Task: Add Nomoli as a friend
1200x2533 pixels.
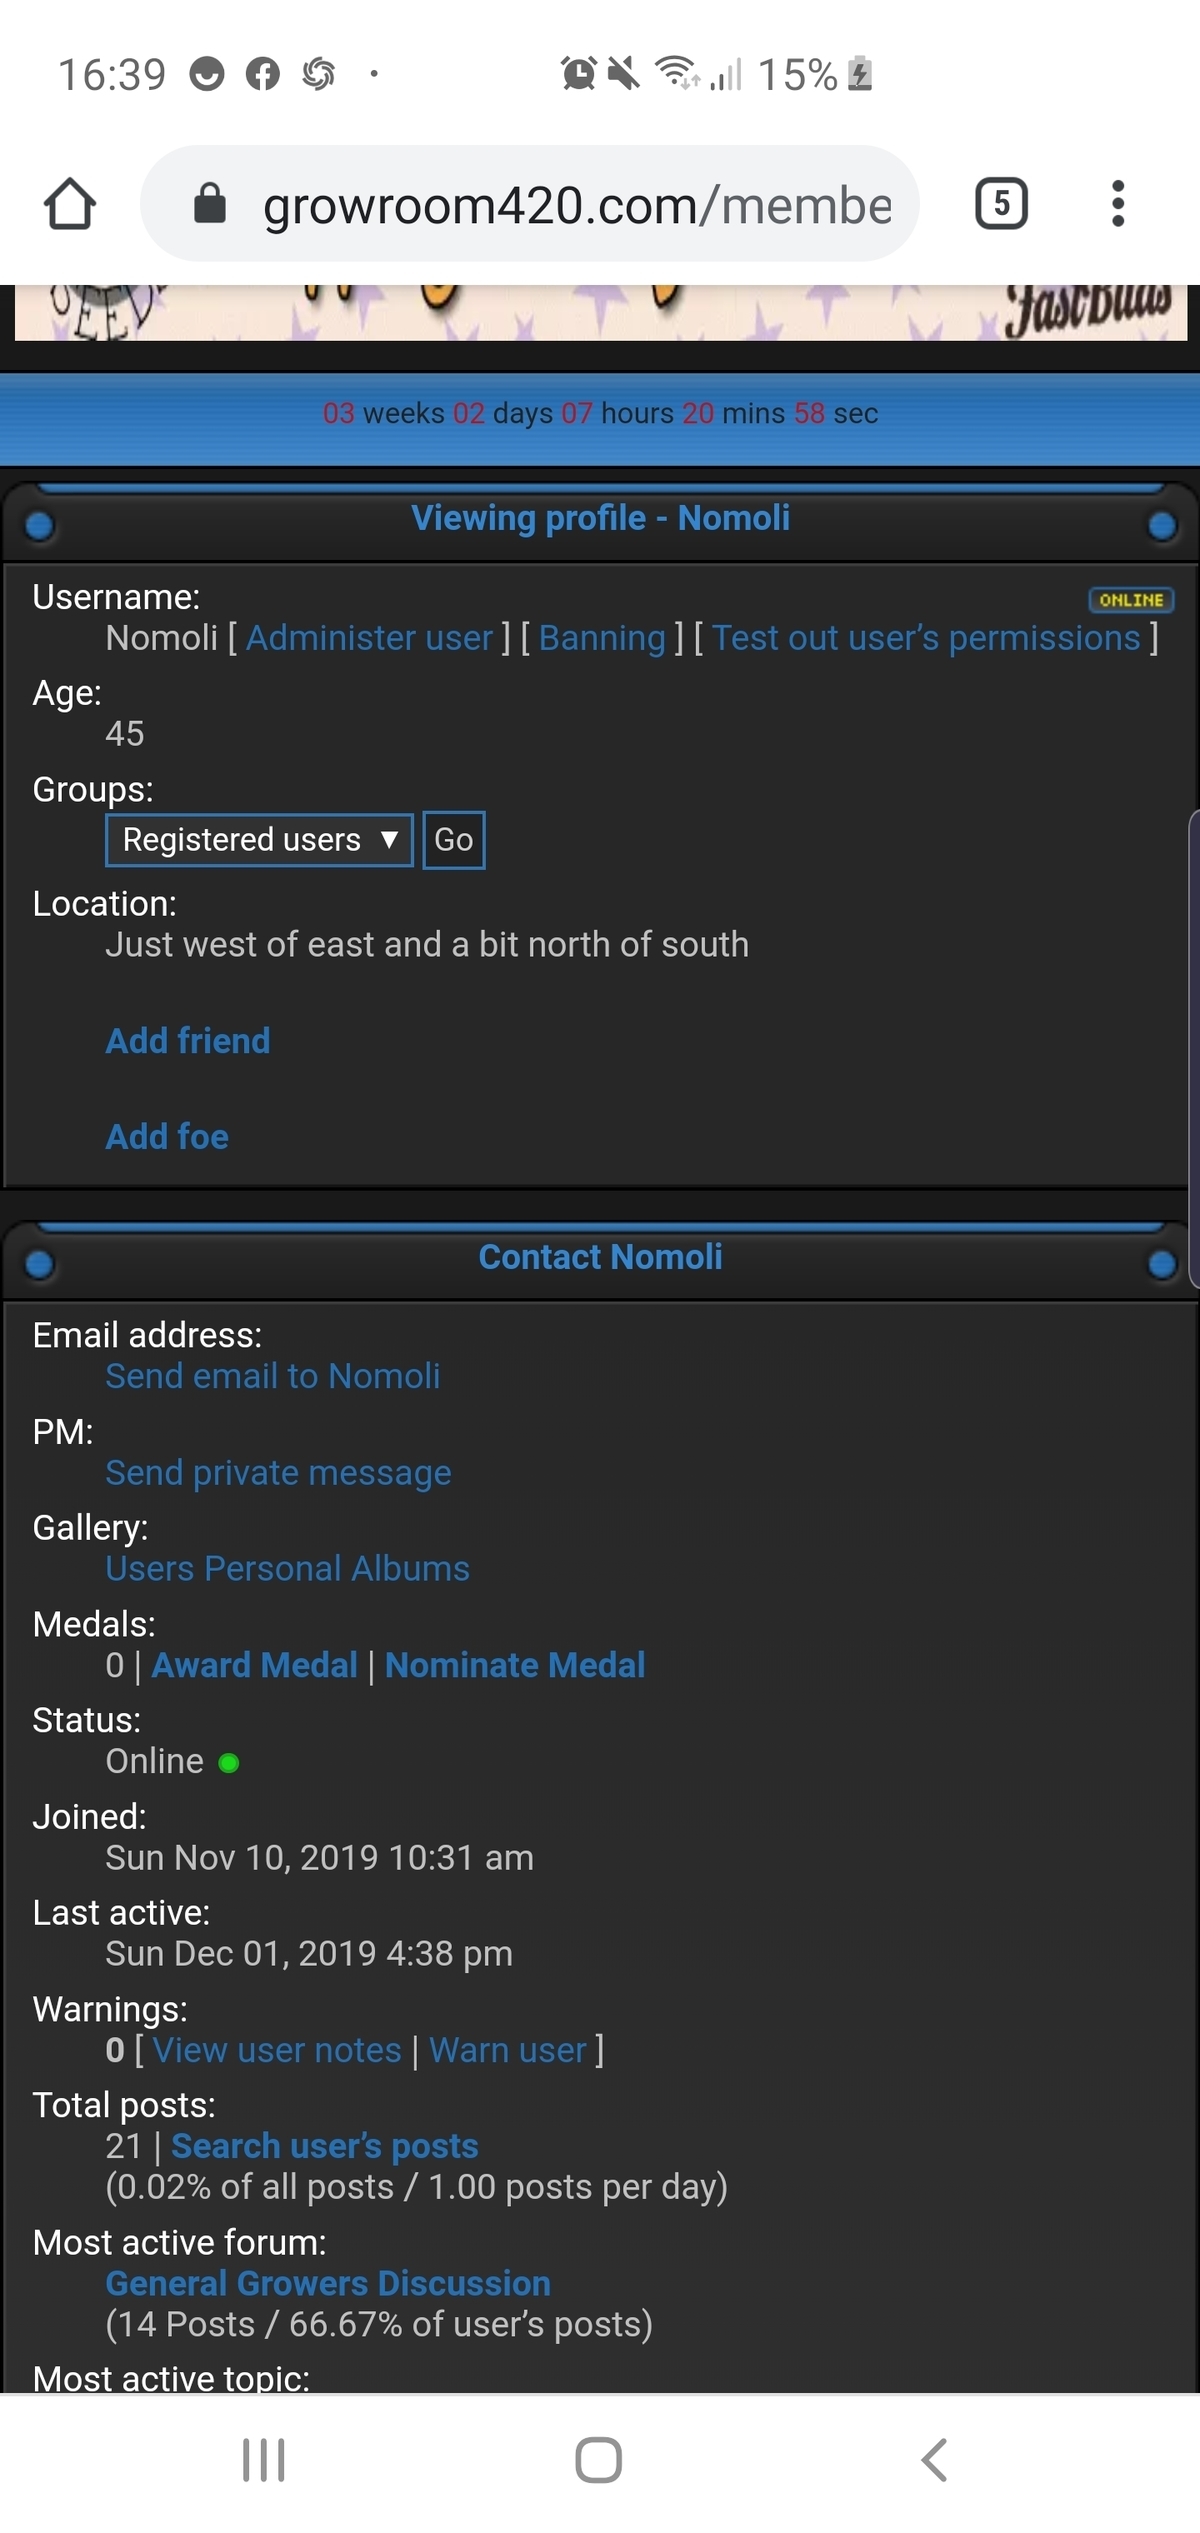Action: (188, 1041)
